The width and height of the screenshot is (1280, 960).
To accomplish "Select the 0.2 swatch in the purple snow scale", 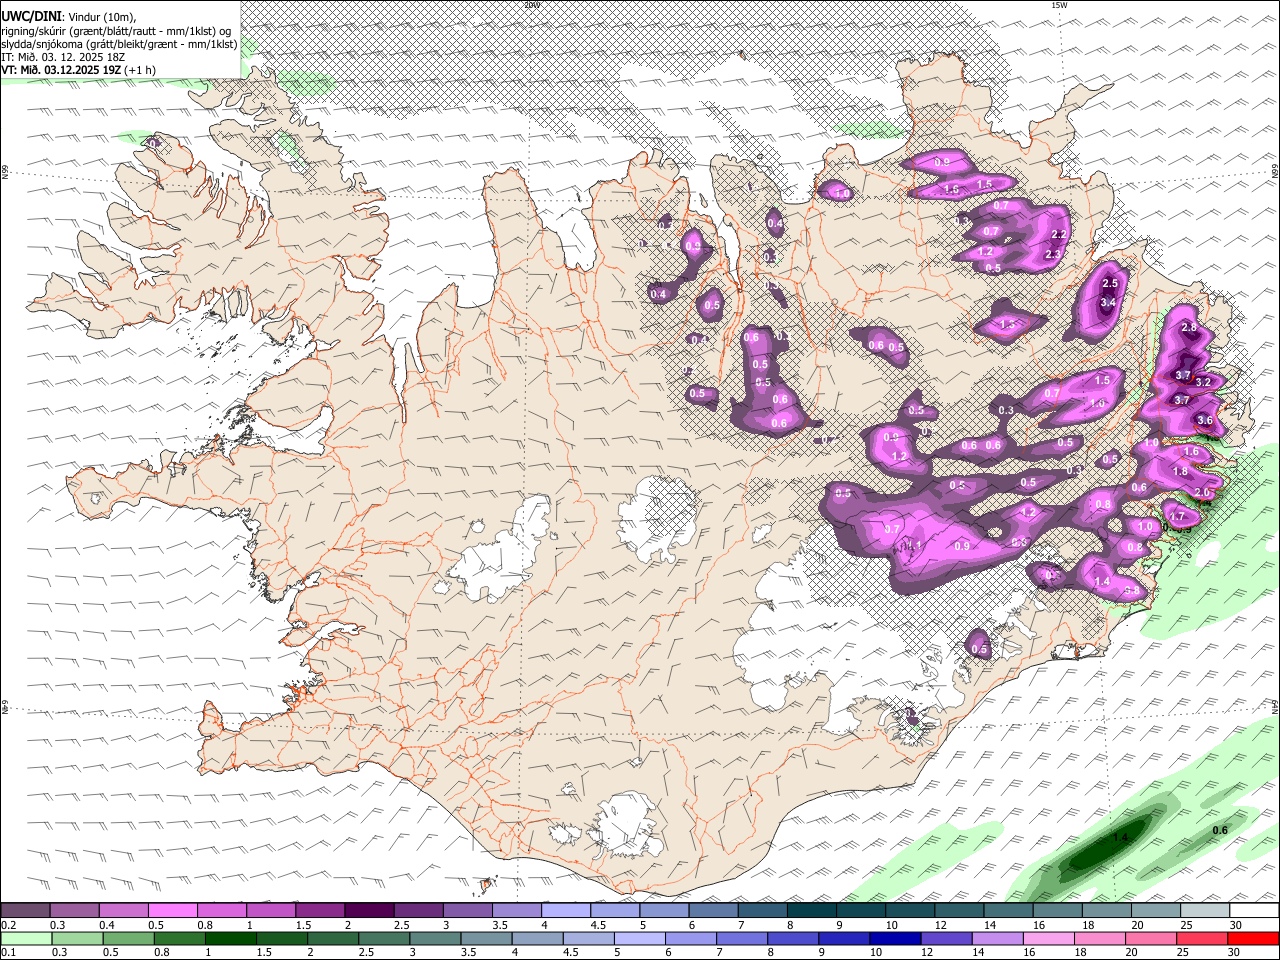I will [25, 911].
